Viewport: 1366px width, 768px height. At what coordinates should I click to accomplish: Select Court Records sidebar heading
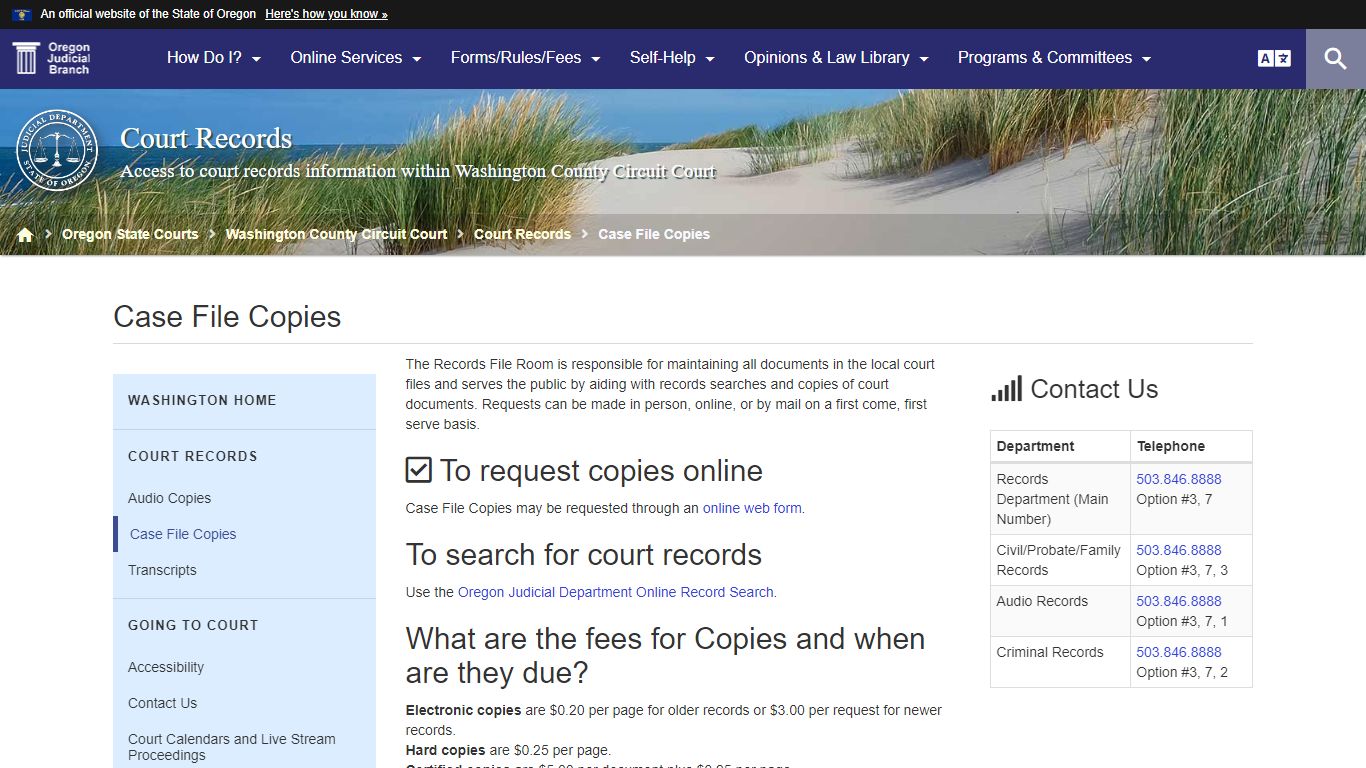(193, 456)
